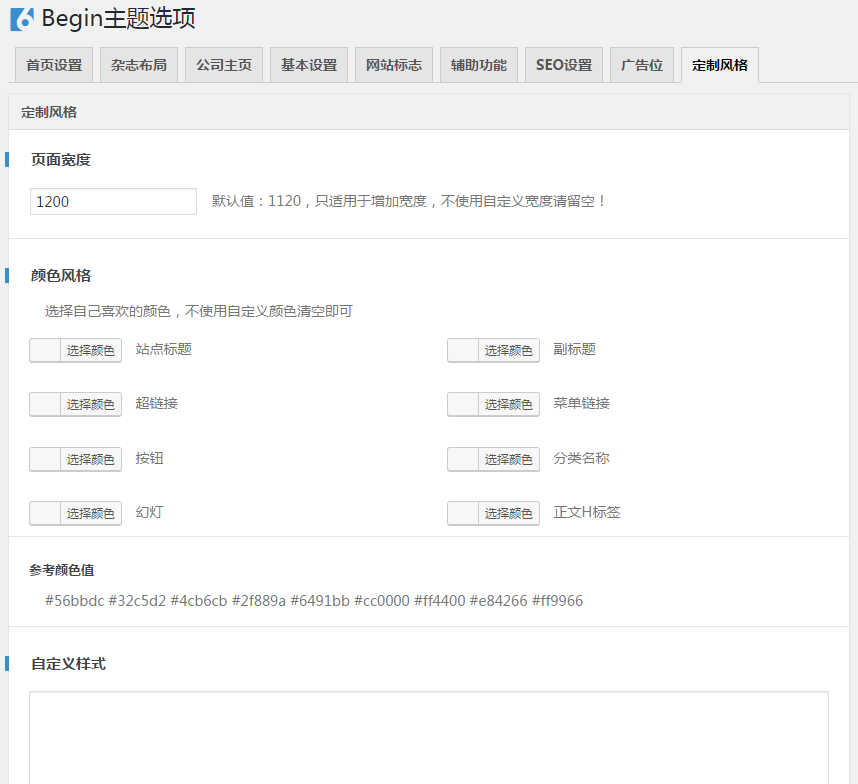
Task: Click 选择颜色 button for 按钮
Action: [91, 459]
